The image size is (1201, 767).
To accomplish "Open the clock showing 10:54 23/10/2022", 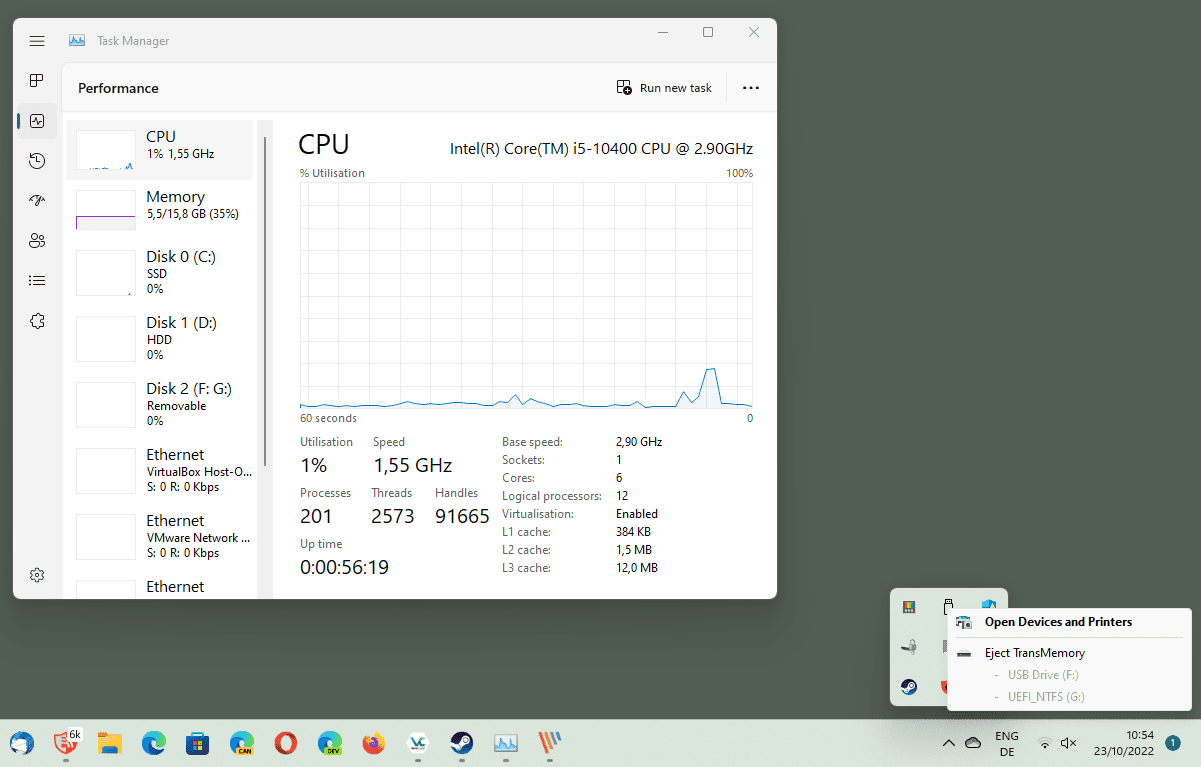I will [1126, 743].
